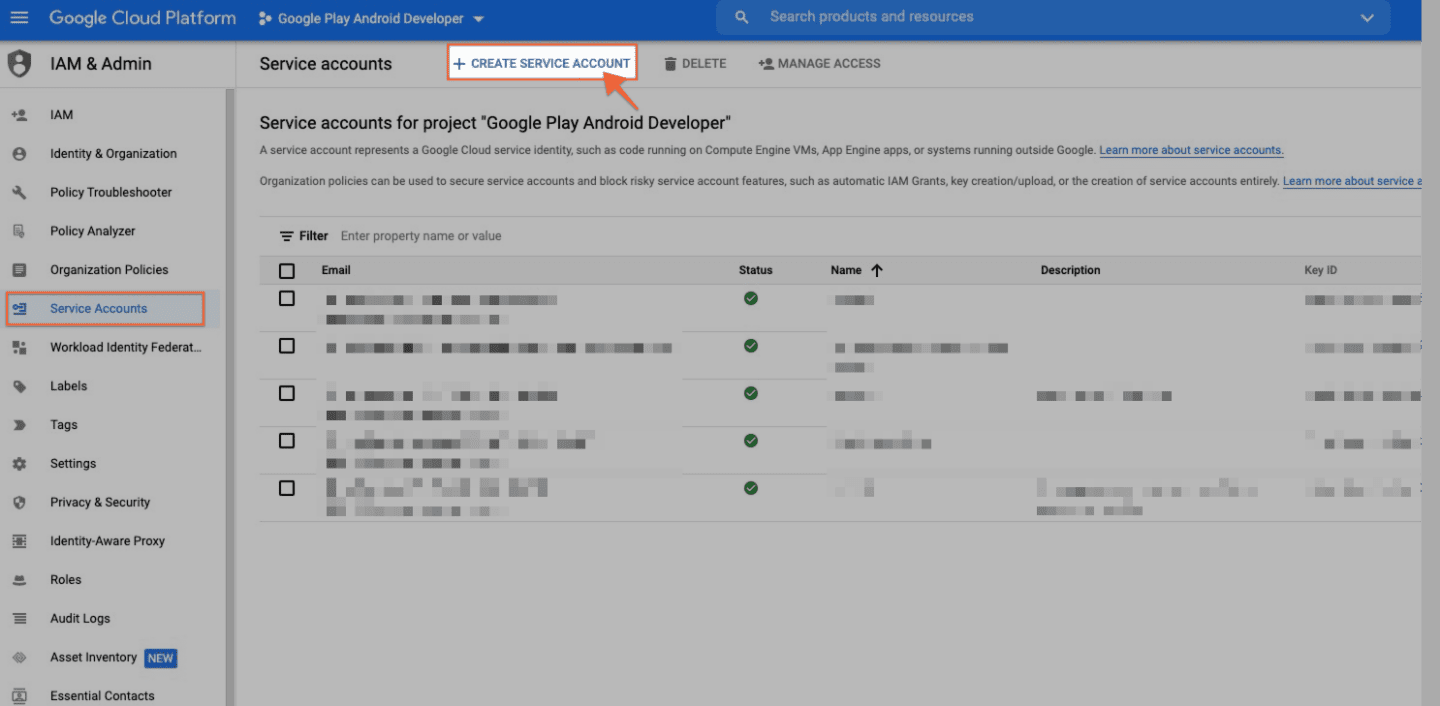The height and width of the screenshot is (706, 1440).
Task: Click Create Service Account button
Action: point(542,64)
